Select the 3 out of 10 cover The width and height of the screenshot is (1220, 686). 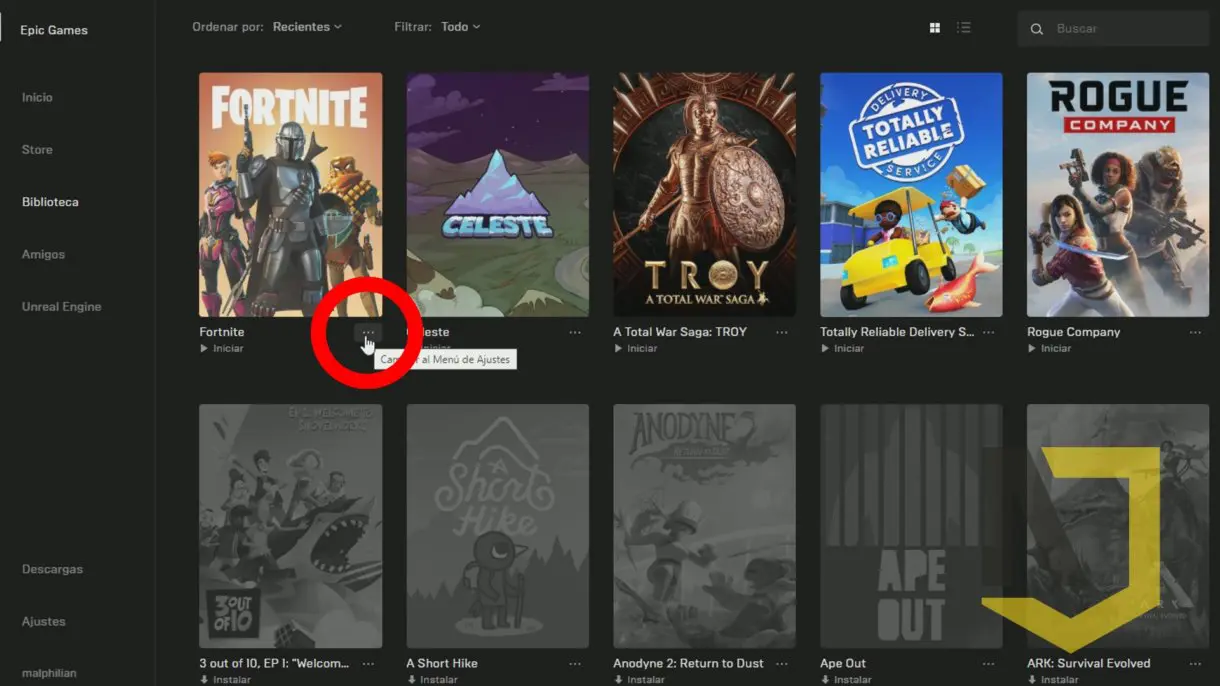(x=290, y=526)
